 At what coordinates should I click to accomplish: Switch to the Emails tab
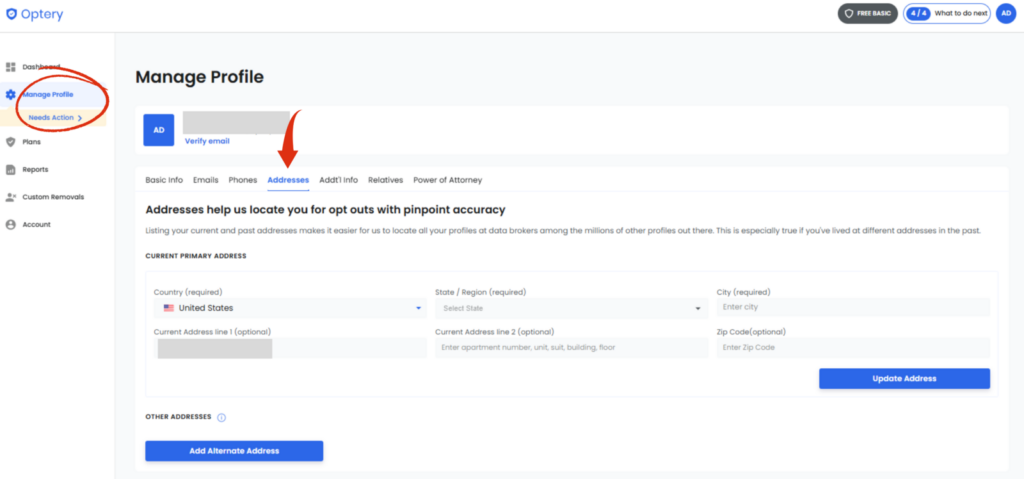click(206, 180)
